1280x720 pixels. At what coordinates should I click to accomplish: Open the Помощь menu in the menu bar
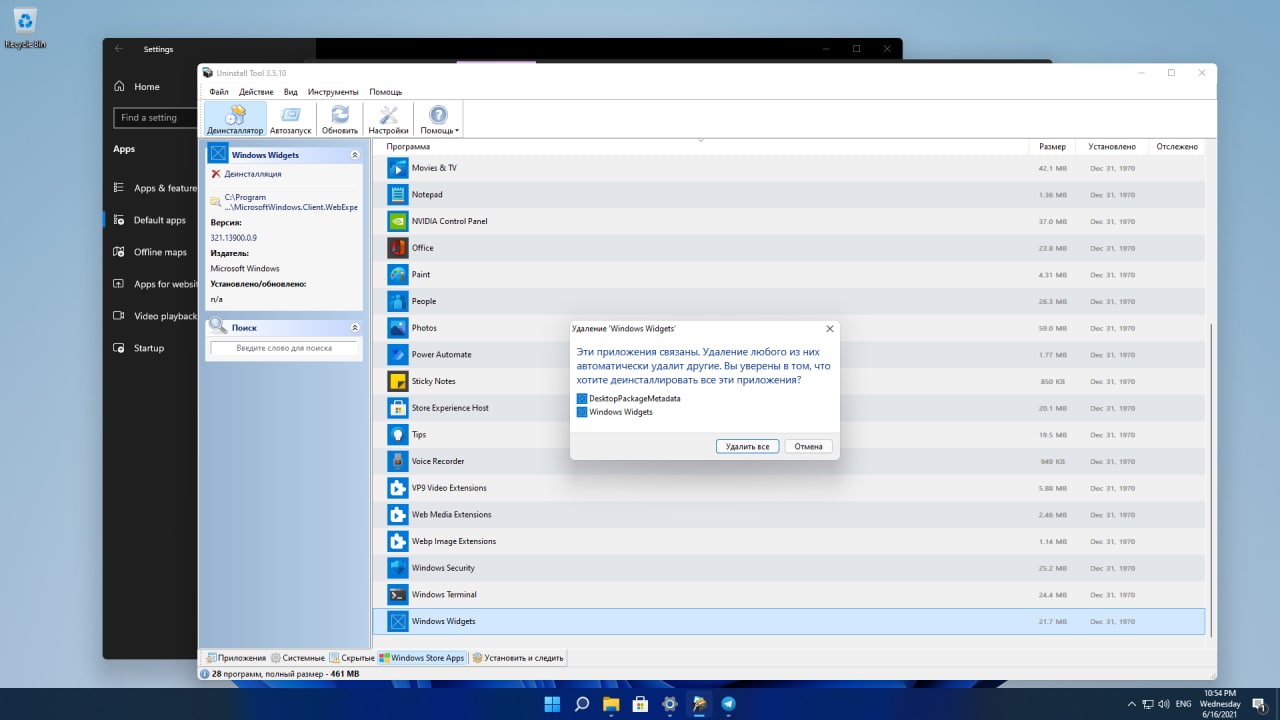[385, 92]
